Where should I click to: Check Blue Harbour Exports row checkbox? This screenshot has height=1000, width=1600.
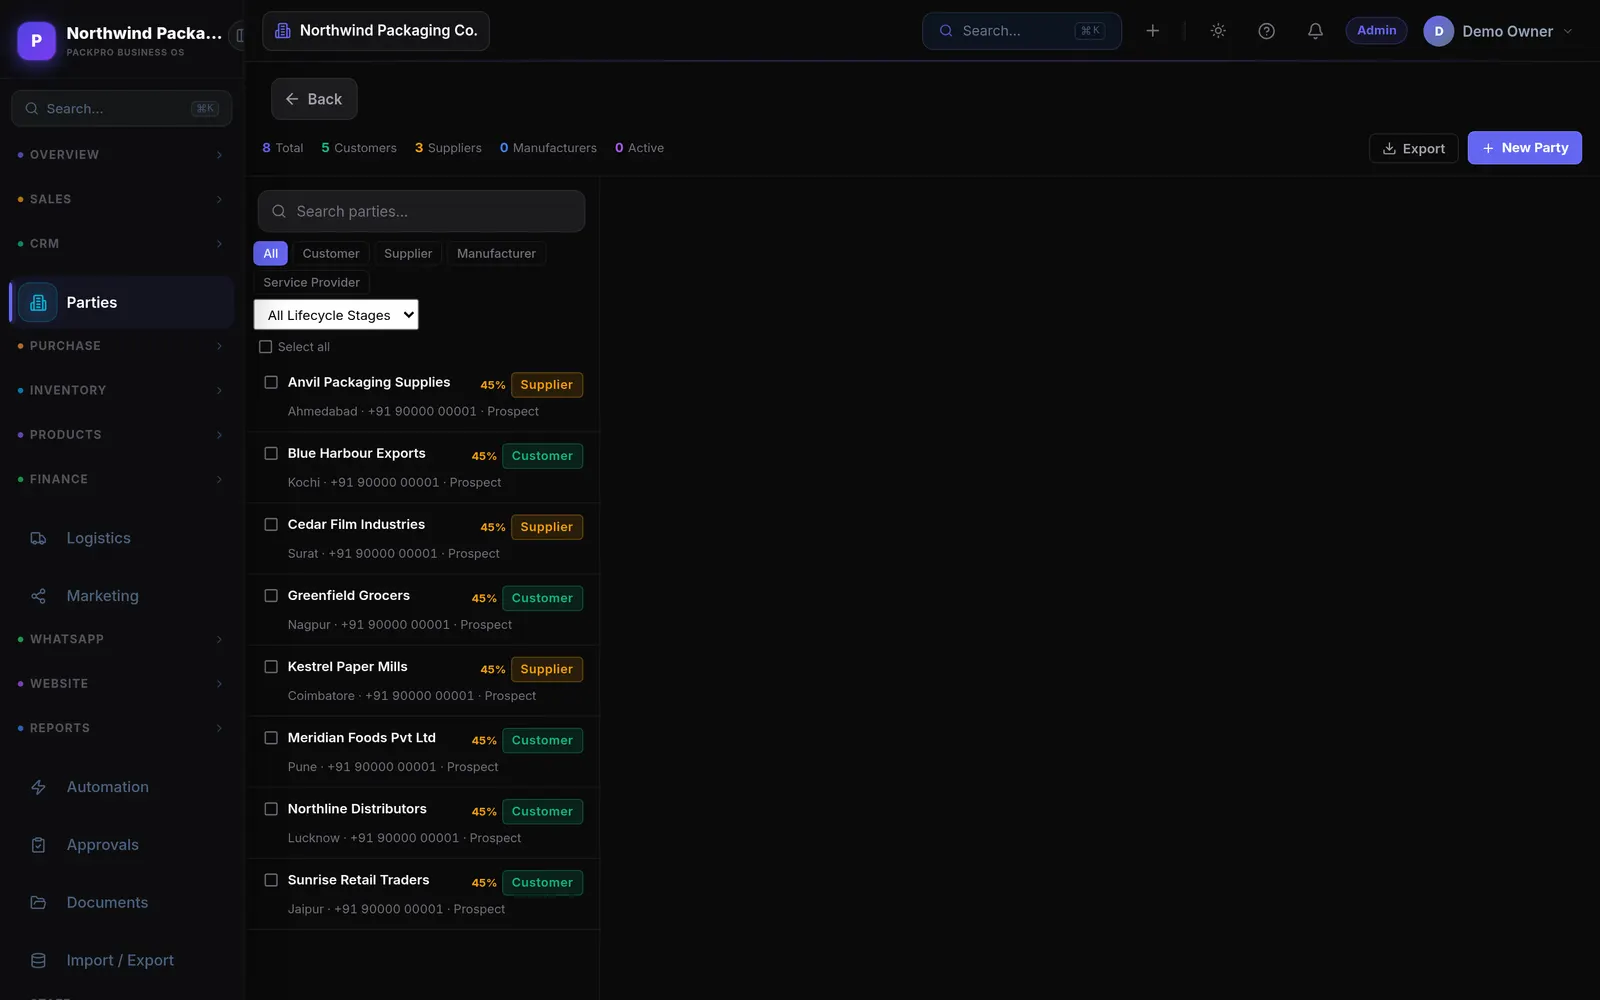(x=271, y=453)
